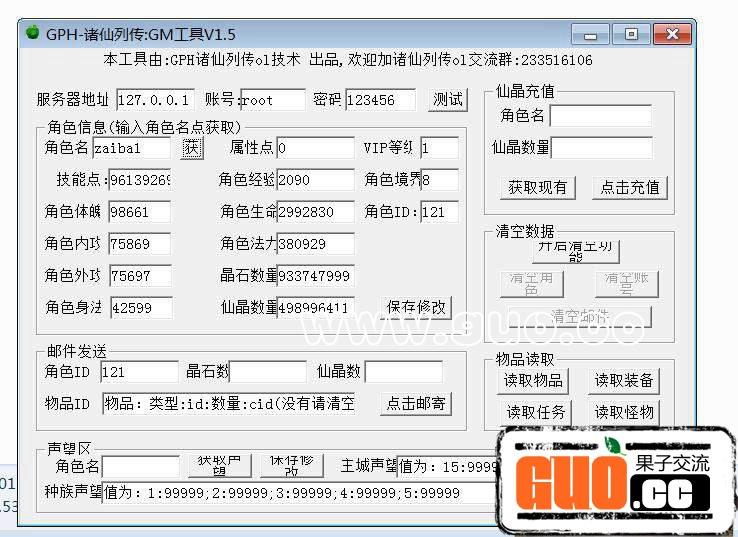The height and width of the screenshot is (537, 738).
Task: Click the 测试 connection test button
Action: 448,99
